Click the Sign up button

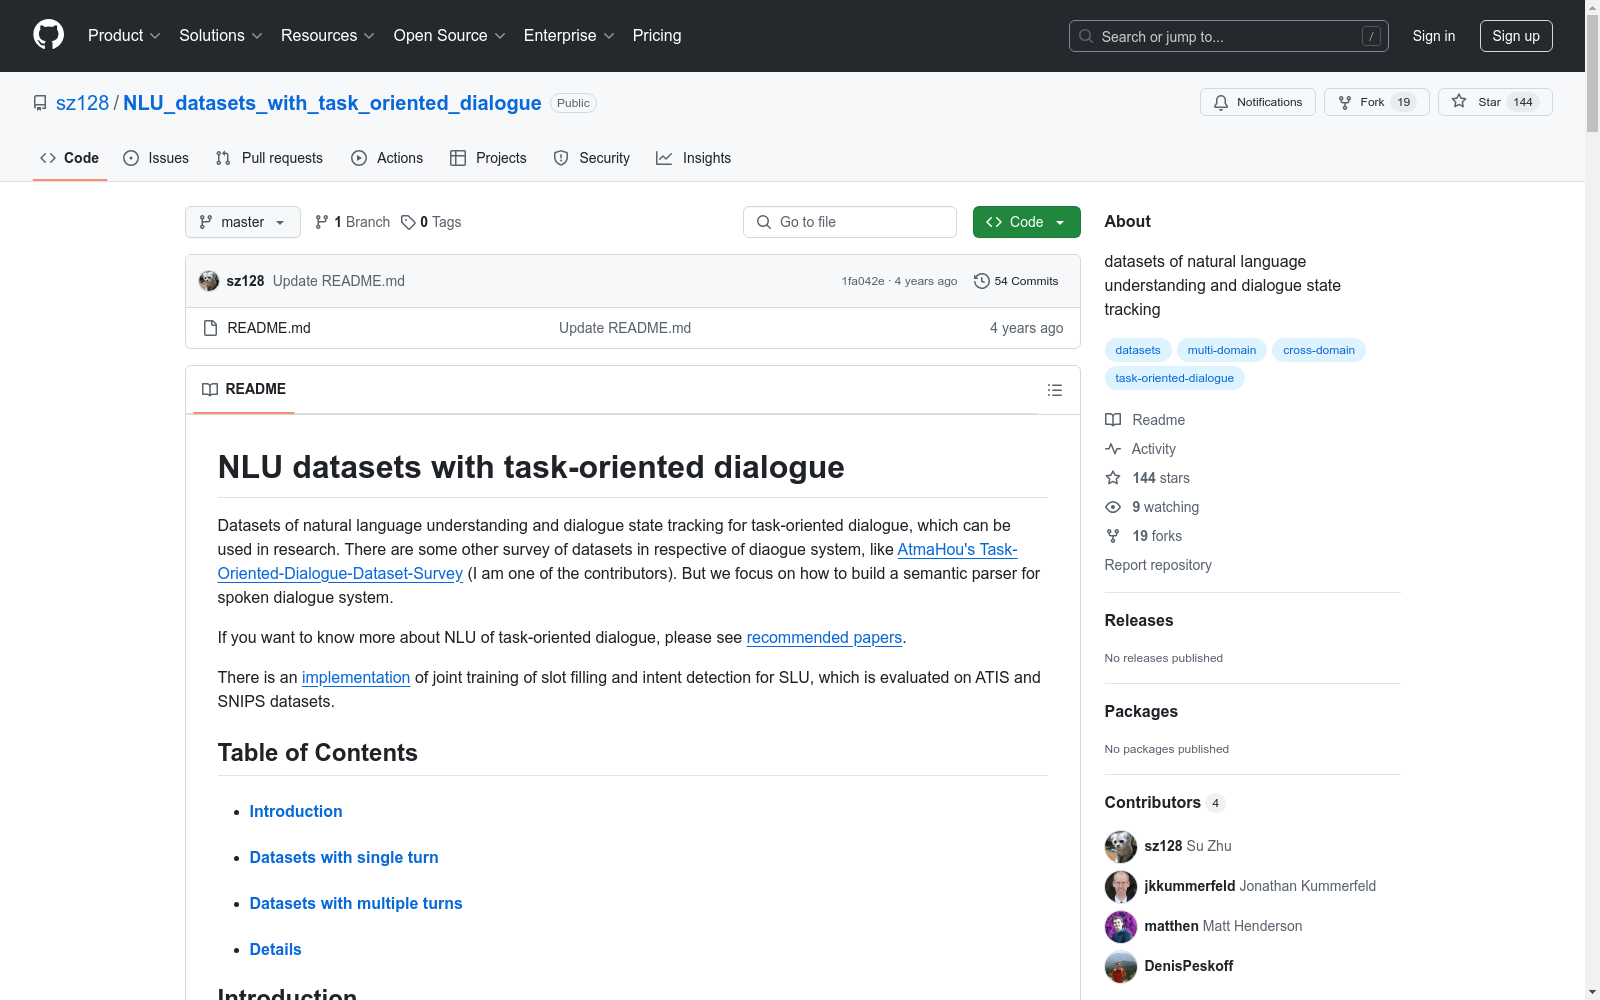(1516, 36)
